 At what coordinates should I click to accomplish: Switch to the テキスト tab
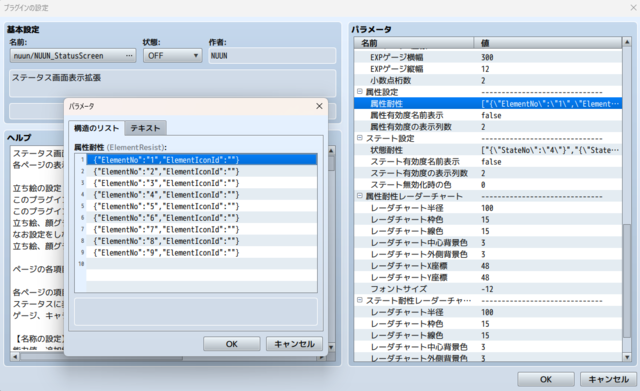[145, 128]
